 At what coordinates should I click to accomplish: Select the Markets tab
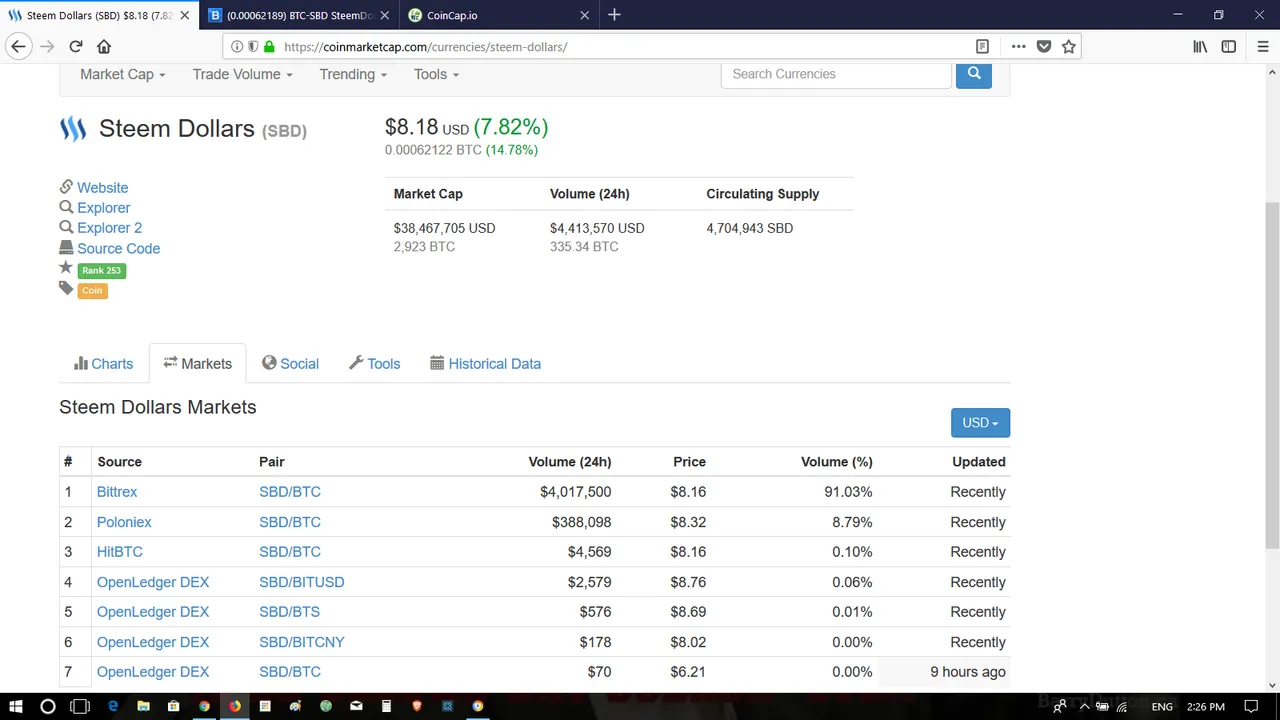click(x=197, y=364)
